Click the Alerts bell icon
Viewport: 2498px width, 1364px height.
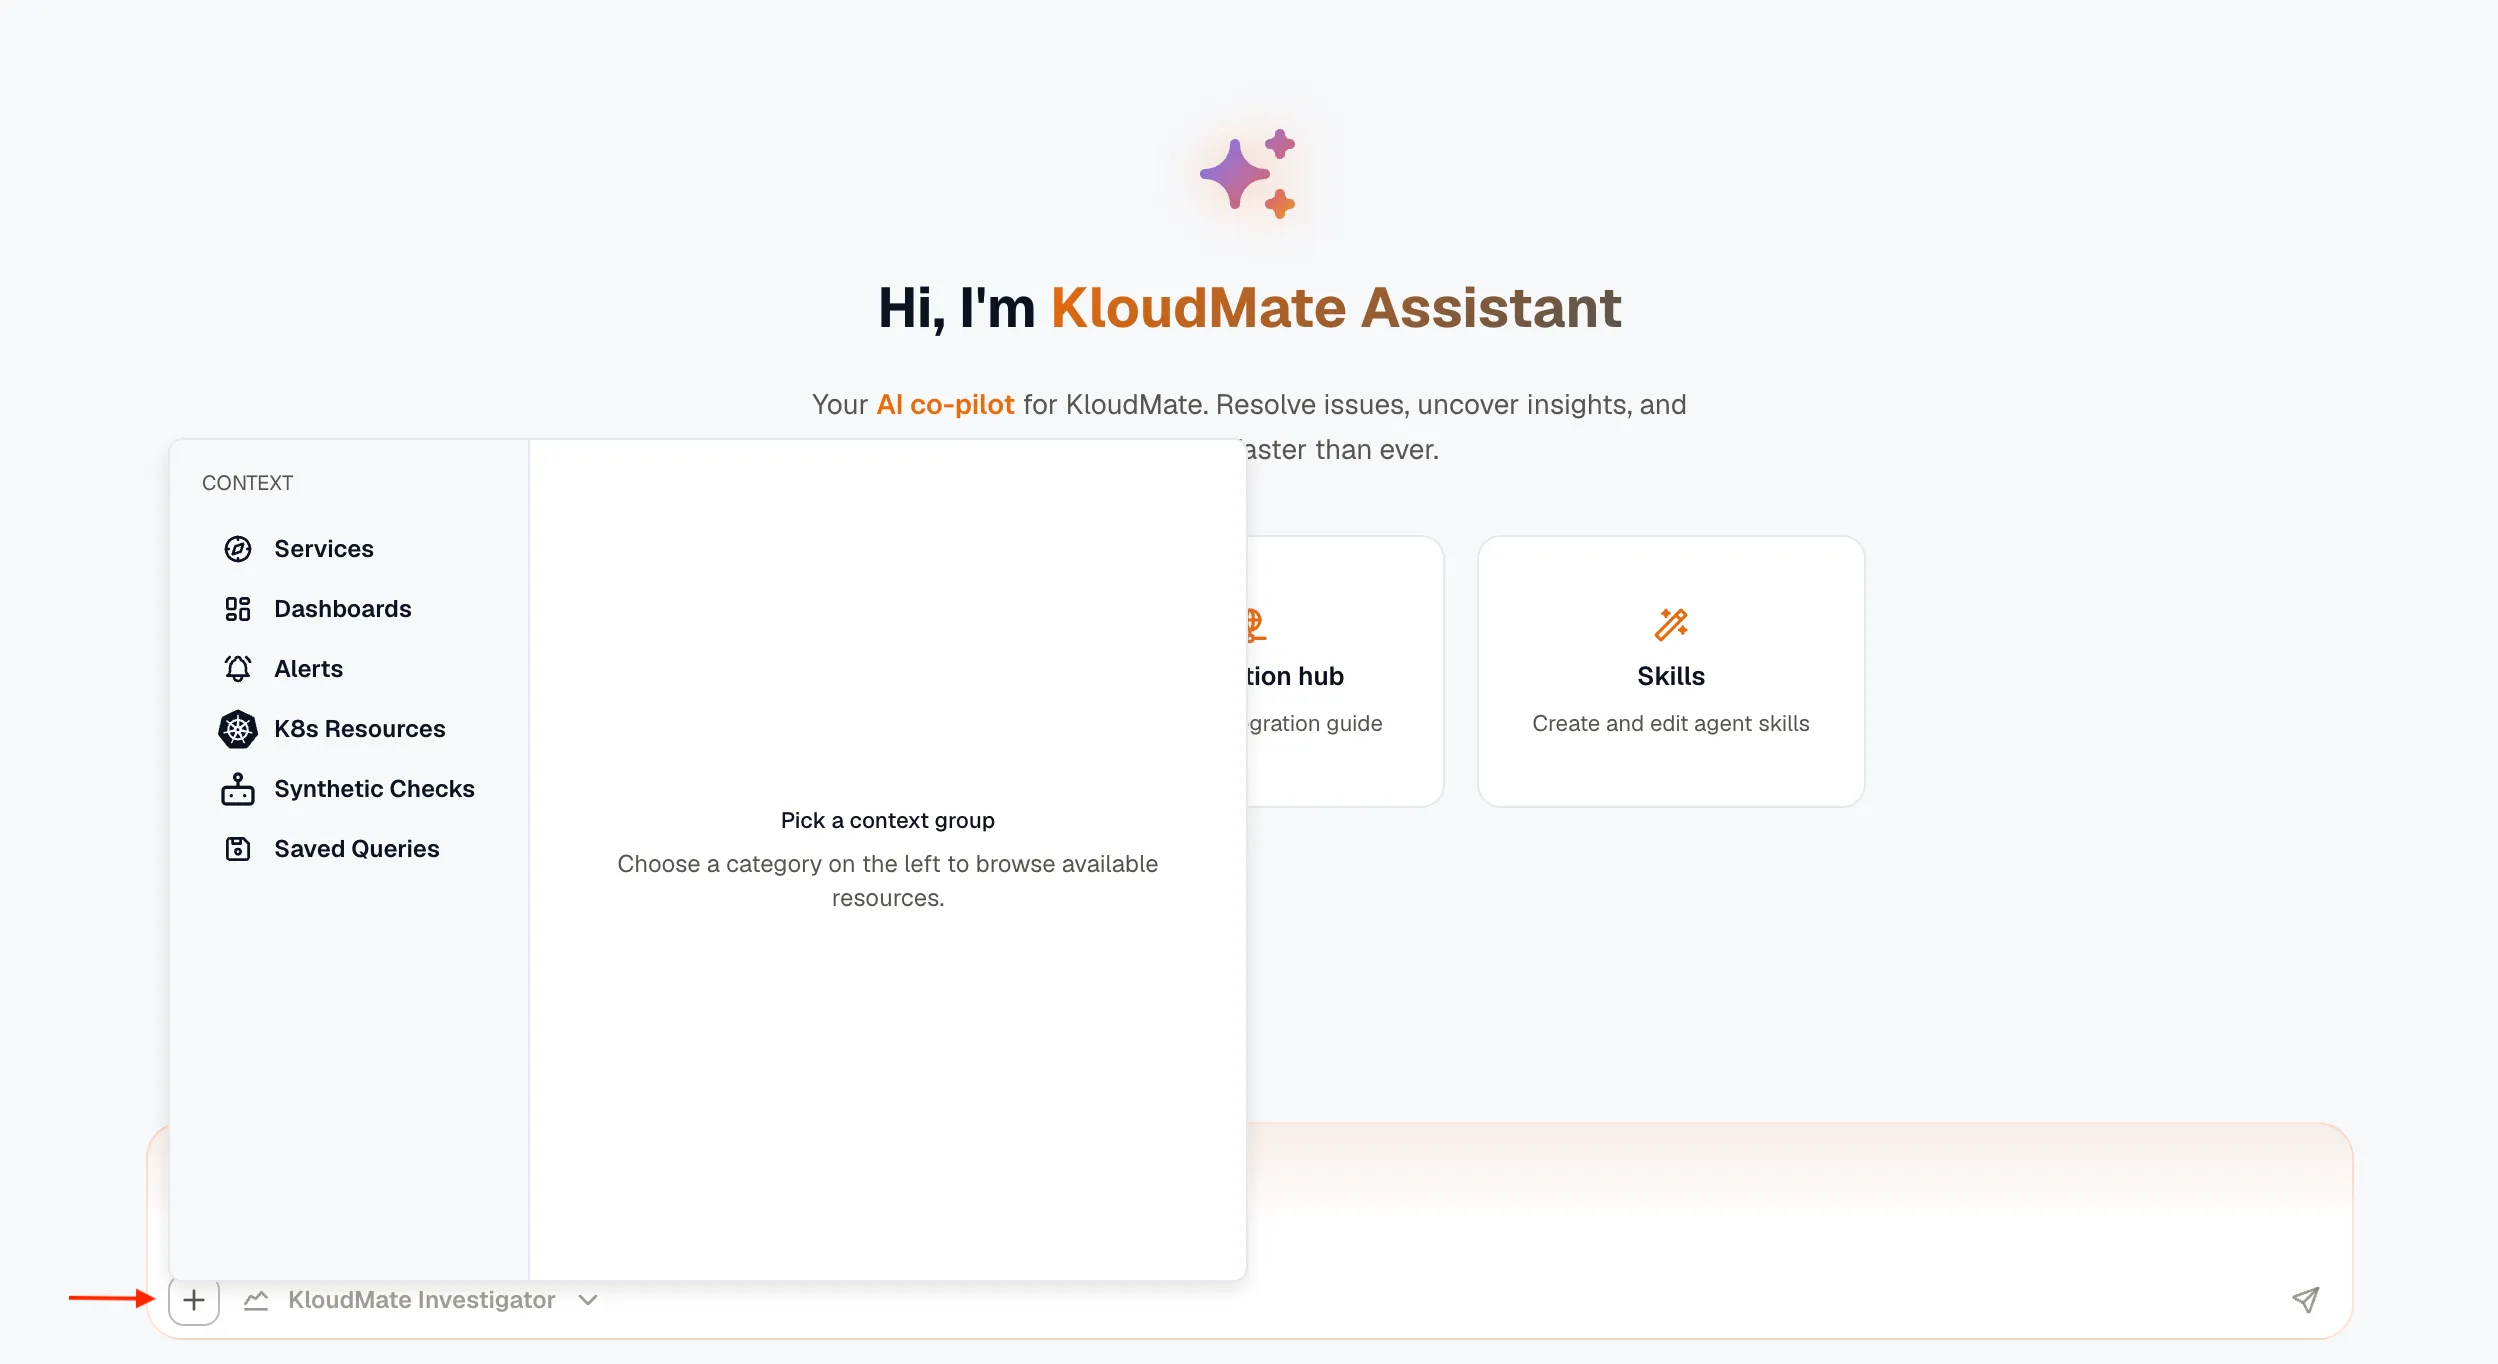(238, 669)
